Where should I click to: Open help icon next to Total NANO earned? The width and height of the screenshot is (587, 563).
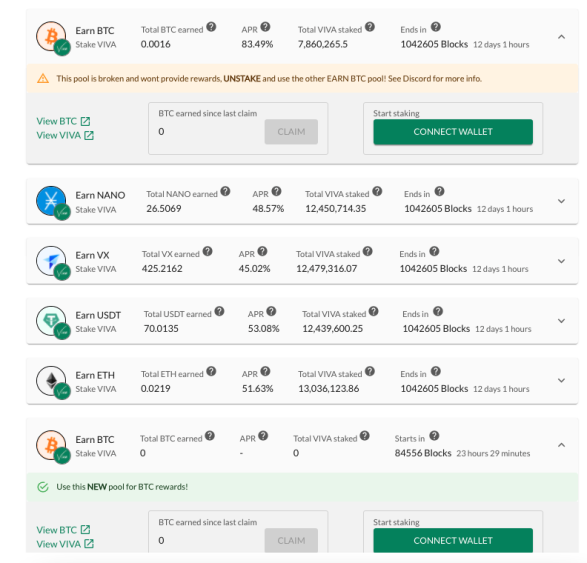pos(225,191)
